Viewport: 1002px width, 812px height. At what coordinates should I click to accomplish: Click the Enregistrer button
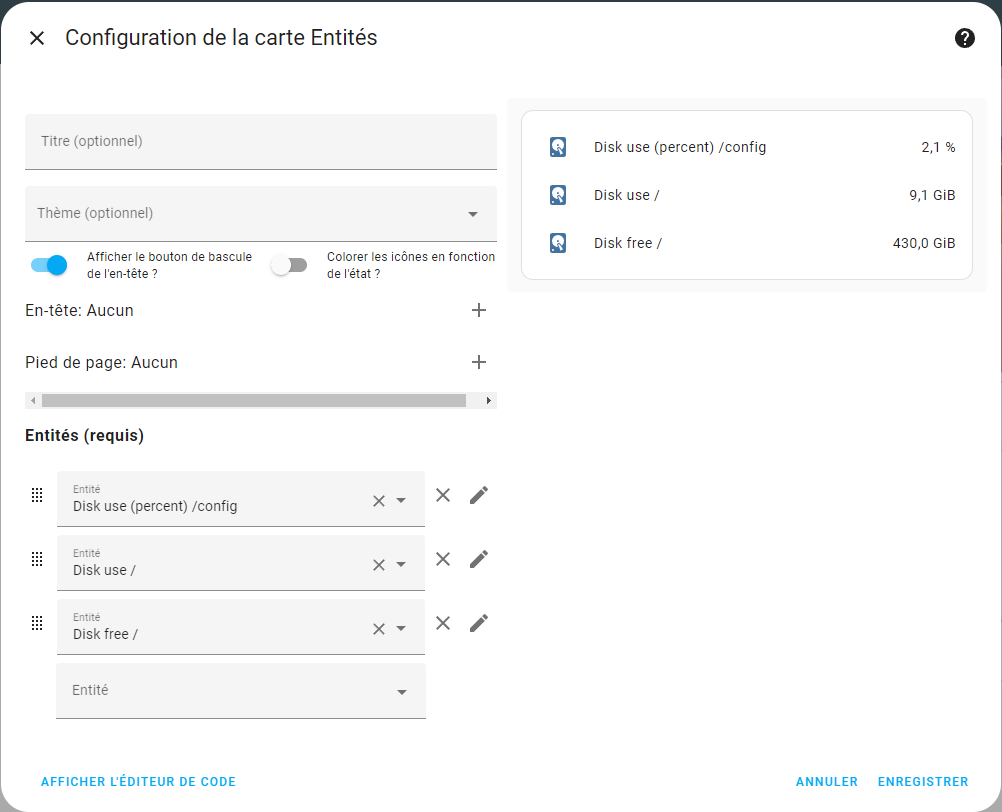(923, 782)
